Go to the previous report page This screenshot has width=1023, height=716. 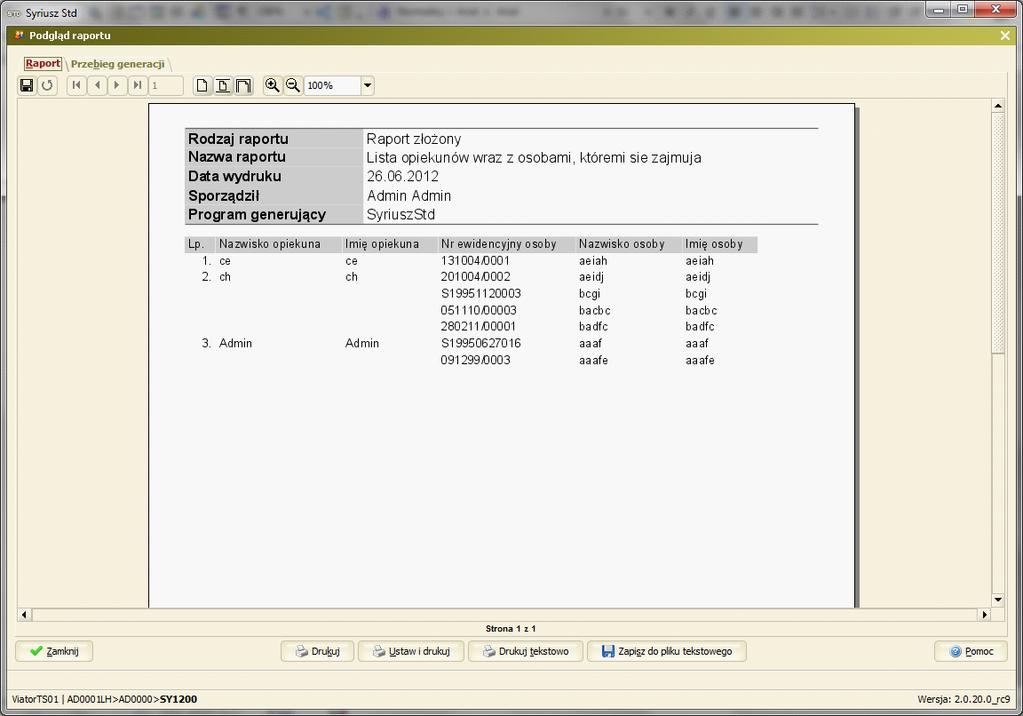[97, 86]
